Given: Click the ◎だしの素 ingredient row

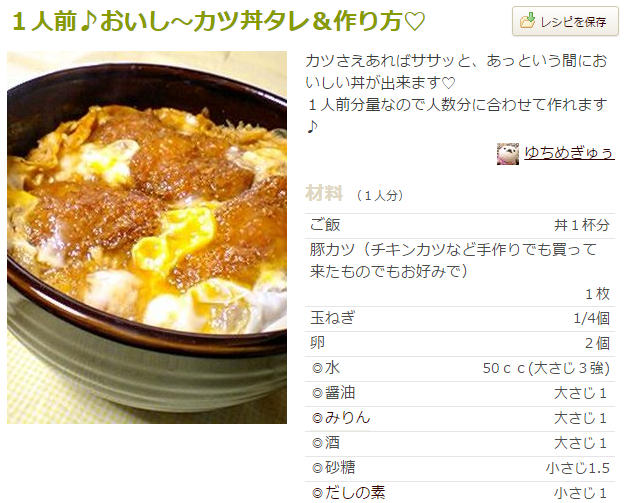Looking at the screenshot, I should click(460, 493).
